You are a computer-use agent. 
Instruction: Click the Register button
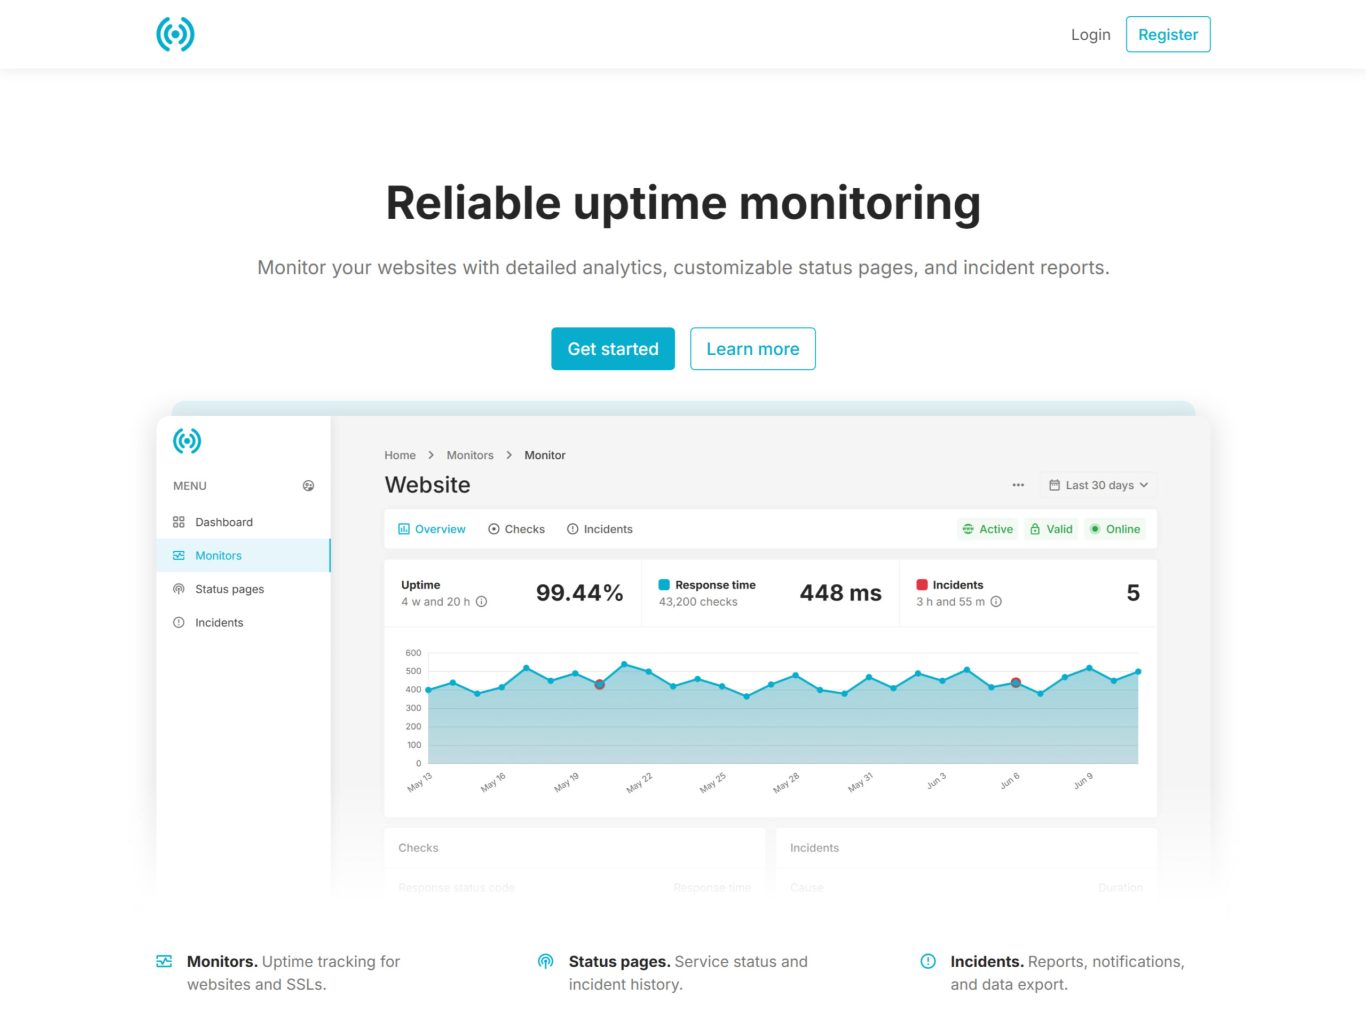[1167, 34]
